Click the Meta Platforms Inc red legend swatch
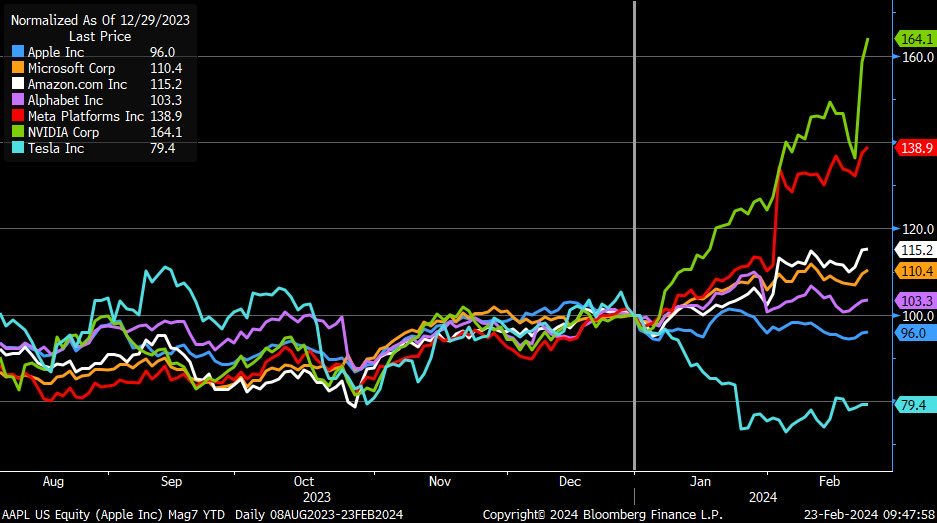 coord(18,116)
